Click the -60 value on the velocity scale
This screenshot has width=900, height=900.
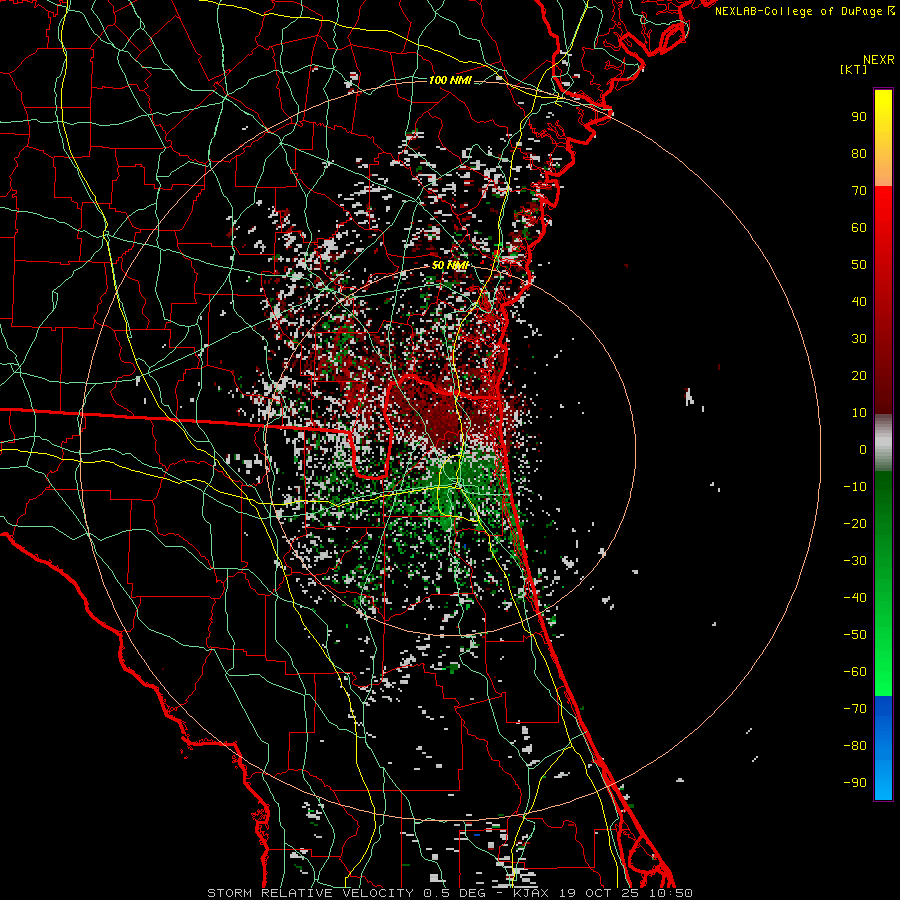[855, 672]
